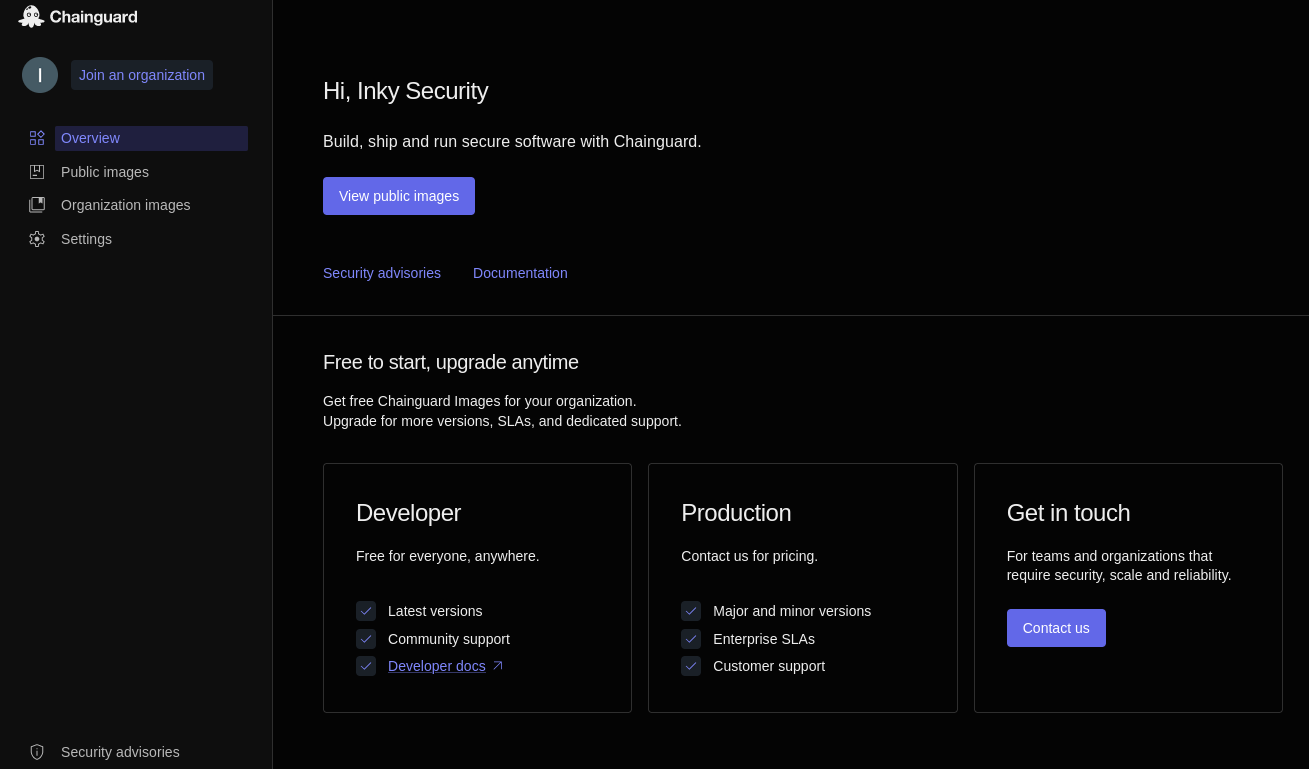Select Overview in the sidebar navigation

(x=90, y=138)
